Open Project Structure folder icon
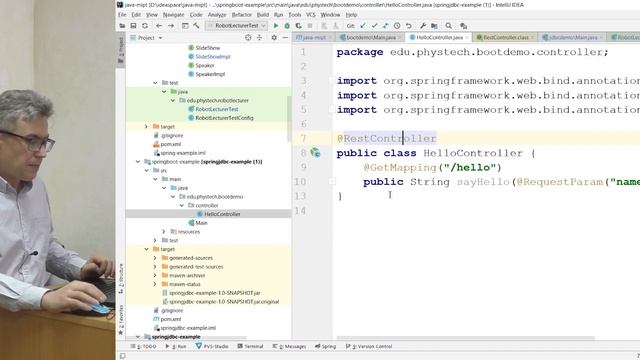The image size is (640, 360). [434, 26]
